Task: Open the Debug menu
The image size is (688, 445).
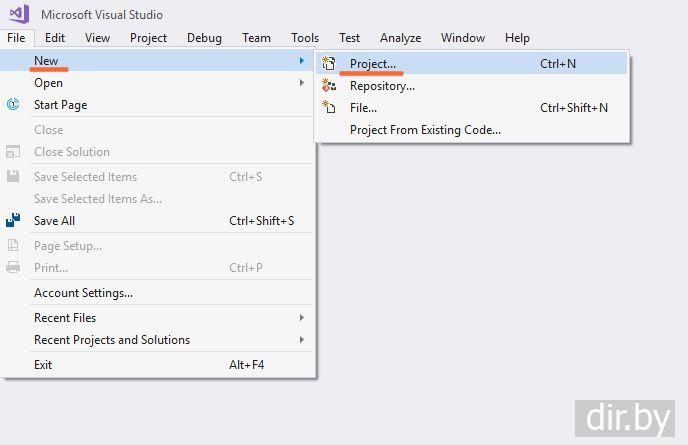Action: (204, 38)
